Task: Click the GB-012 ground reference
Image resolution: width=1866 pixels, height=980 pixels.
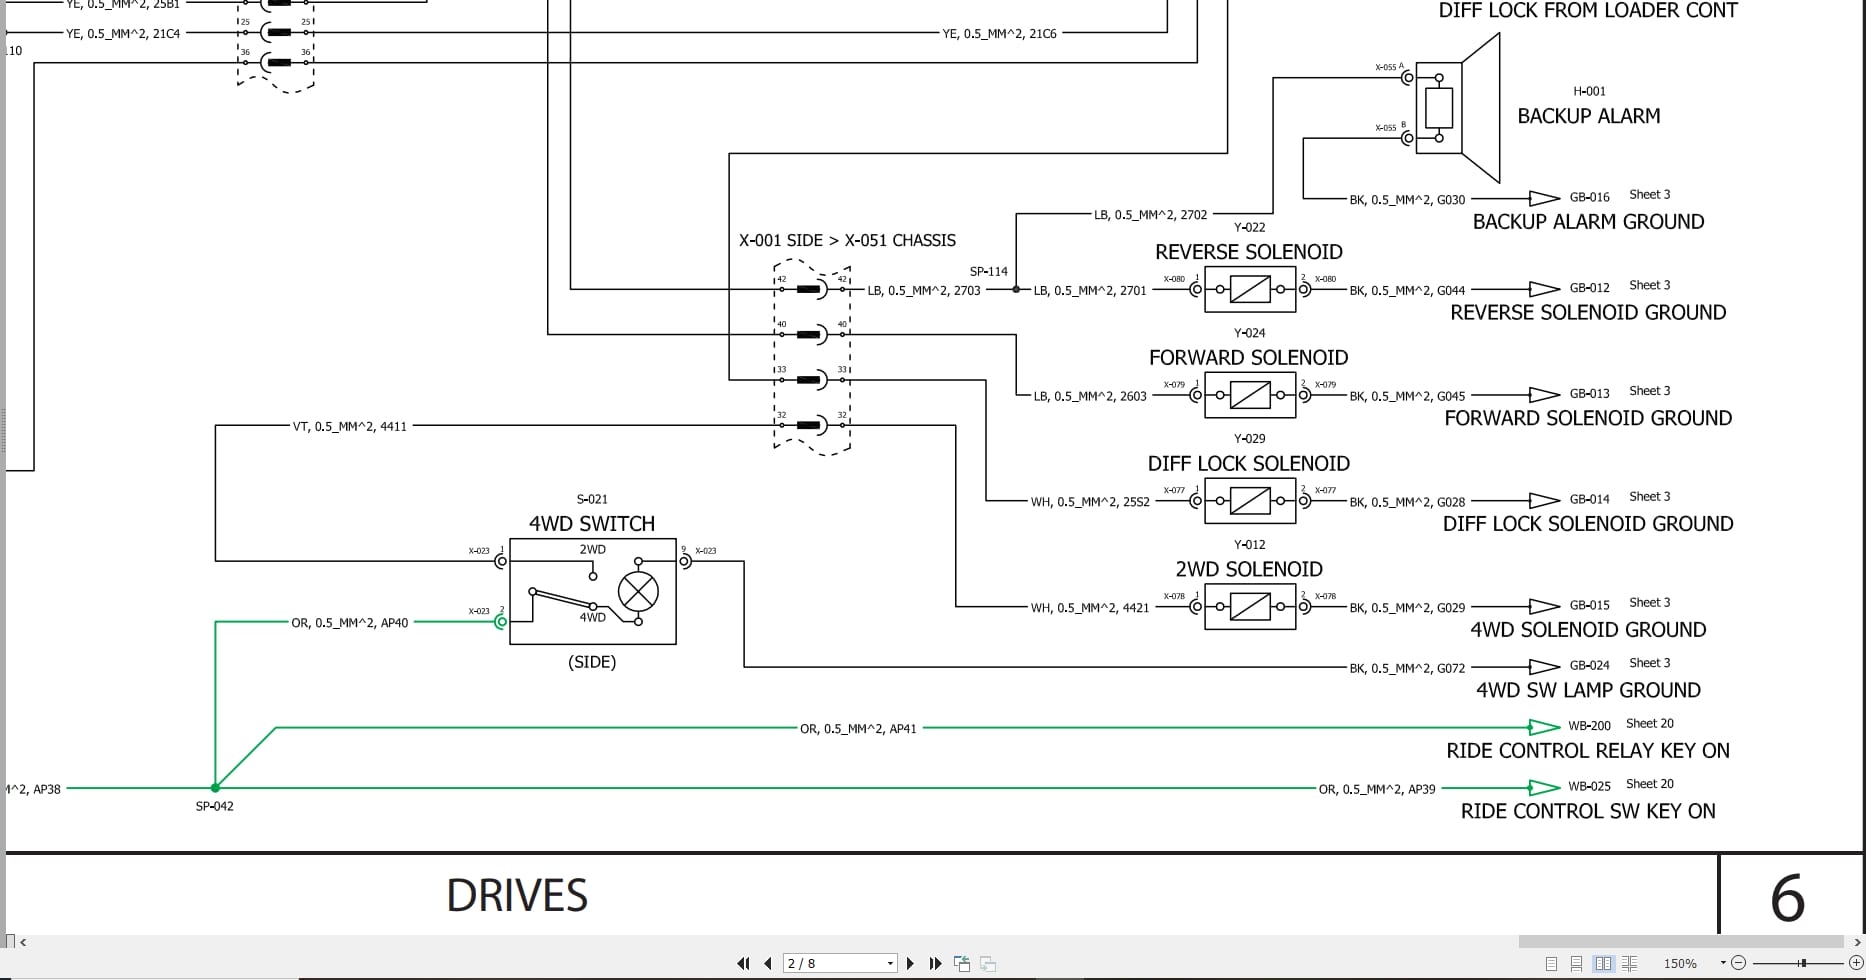Action: [1589, 288]
